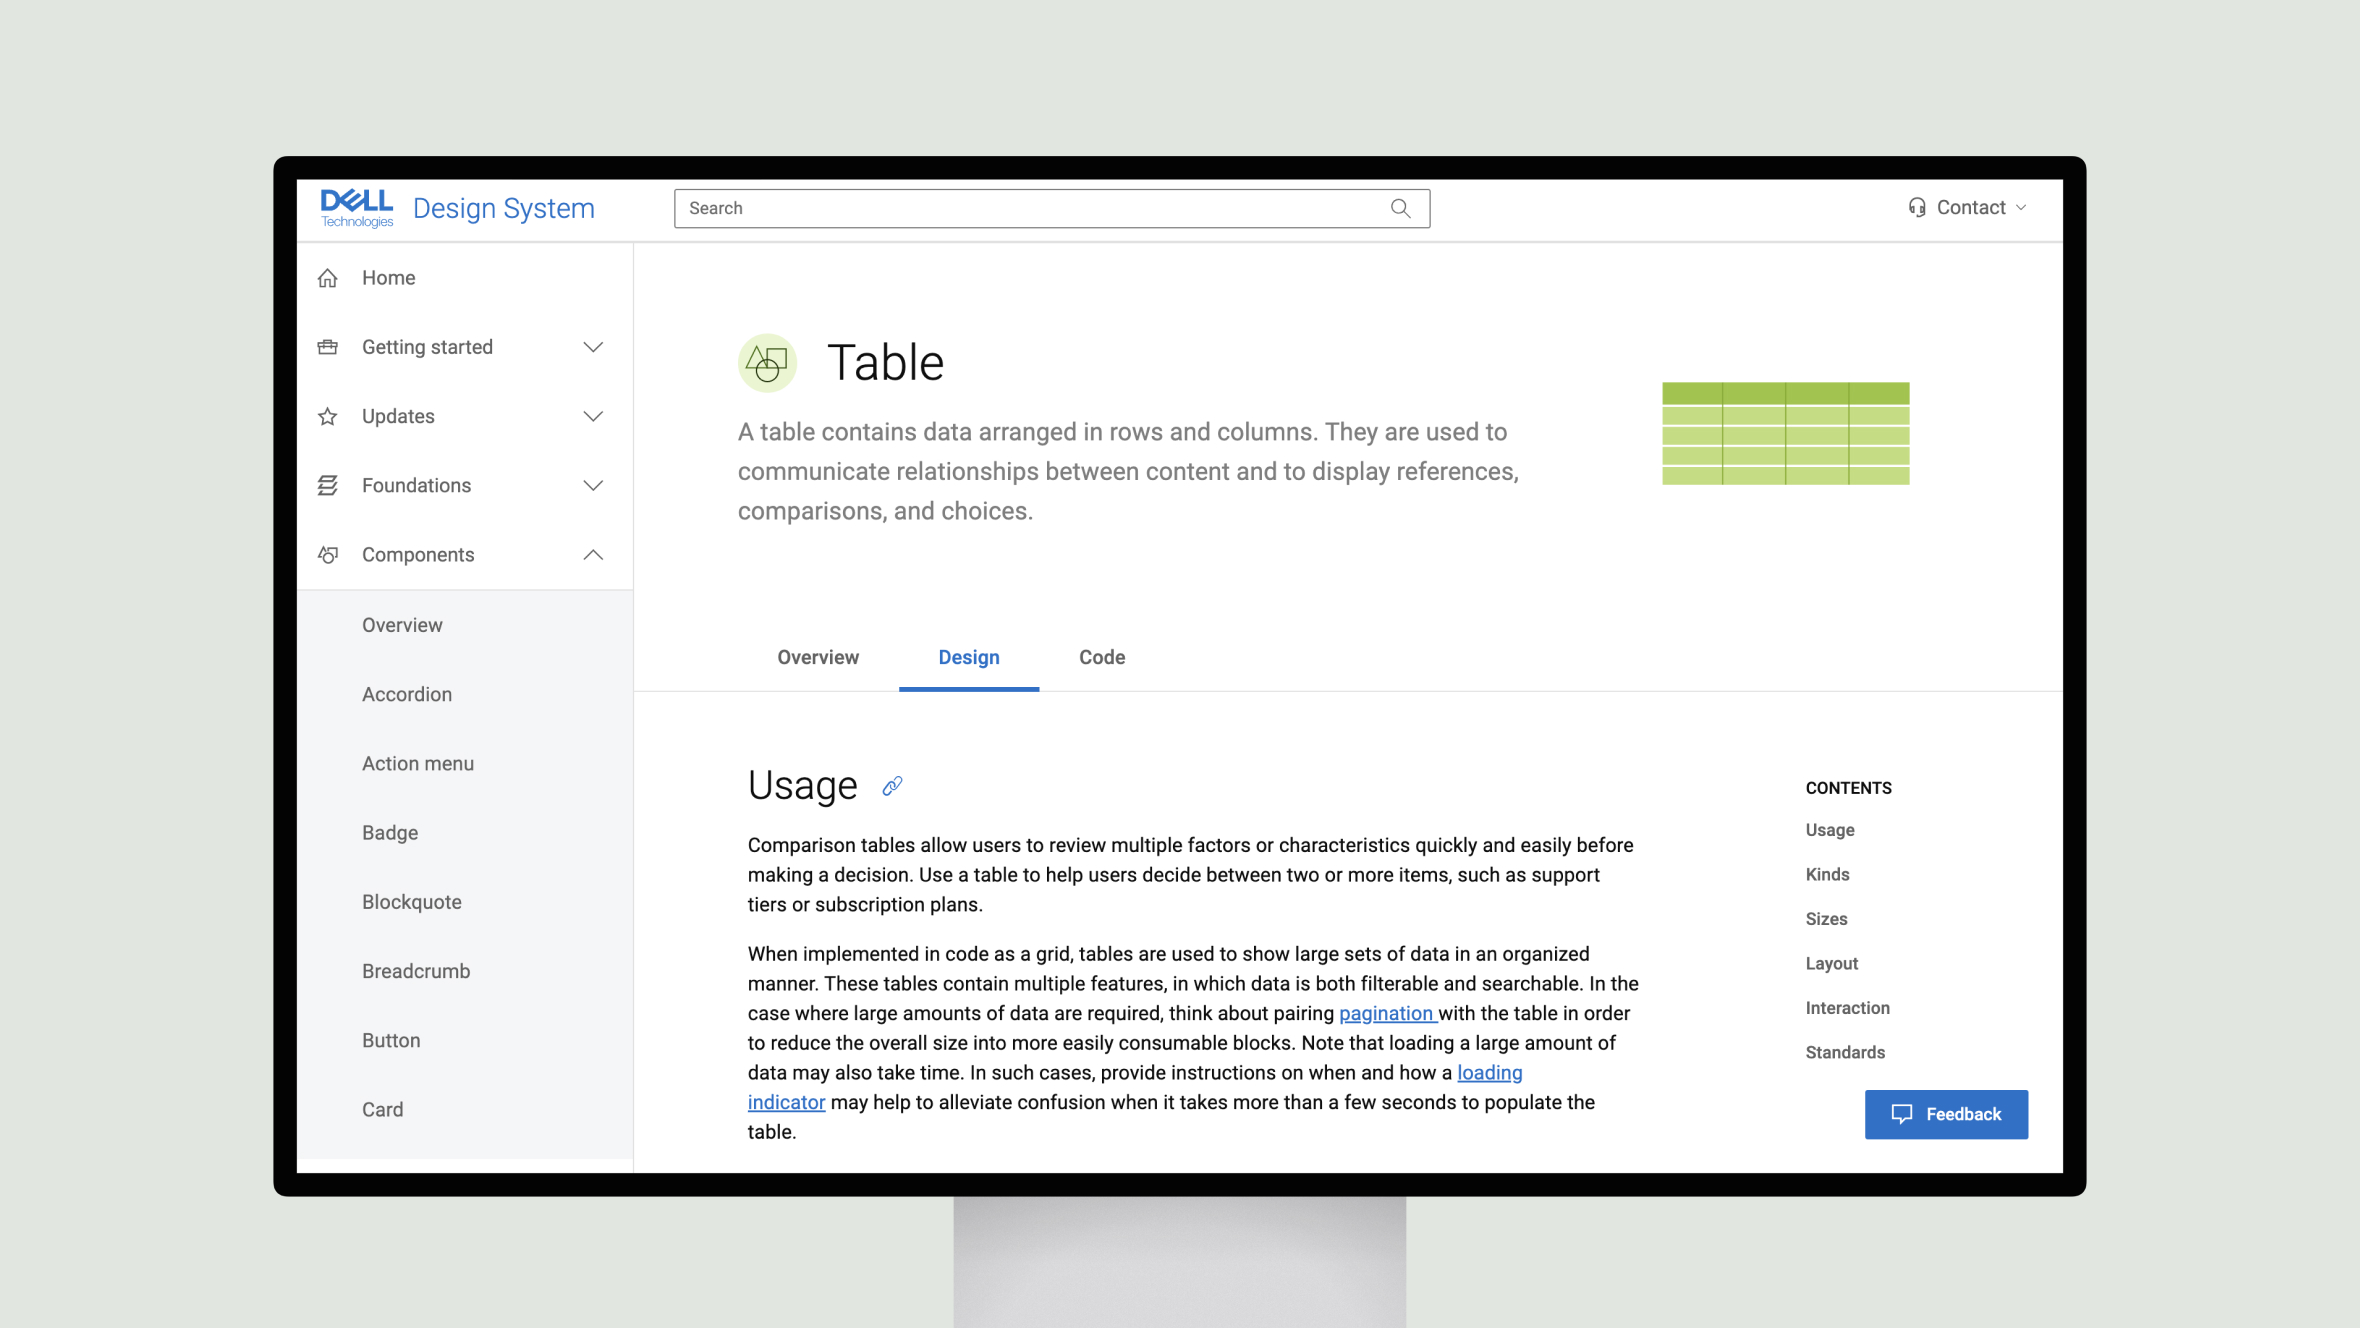Screen dimensions: 2360x1328
Task: Expand the Updates section
Action: point(593,415)
